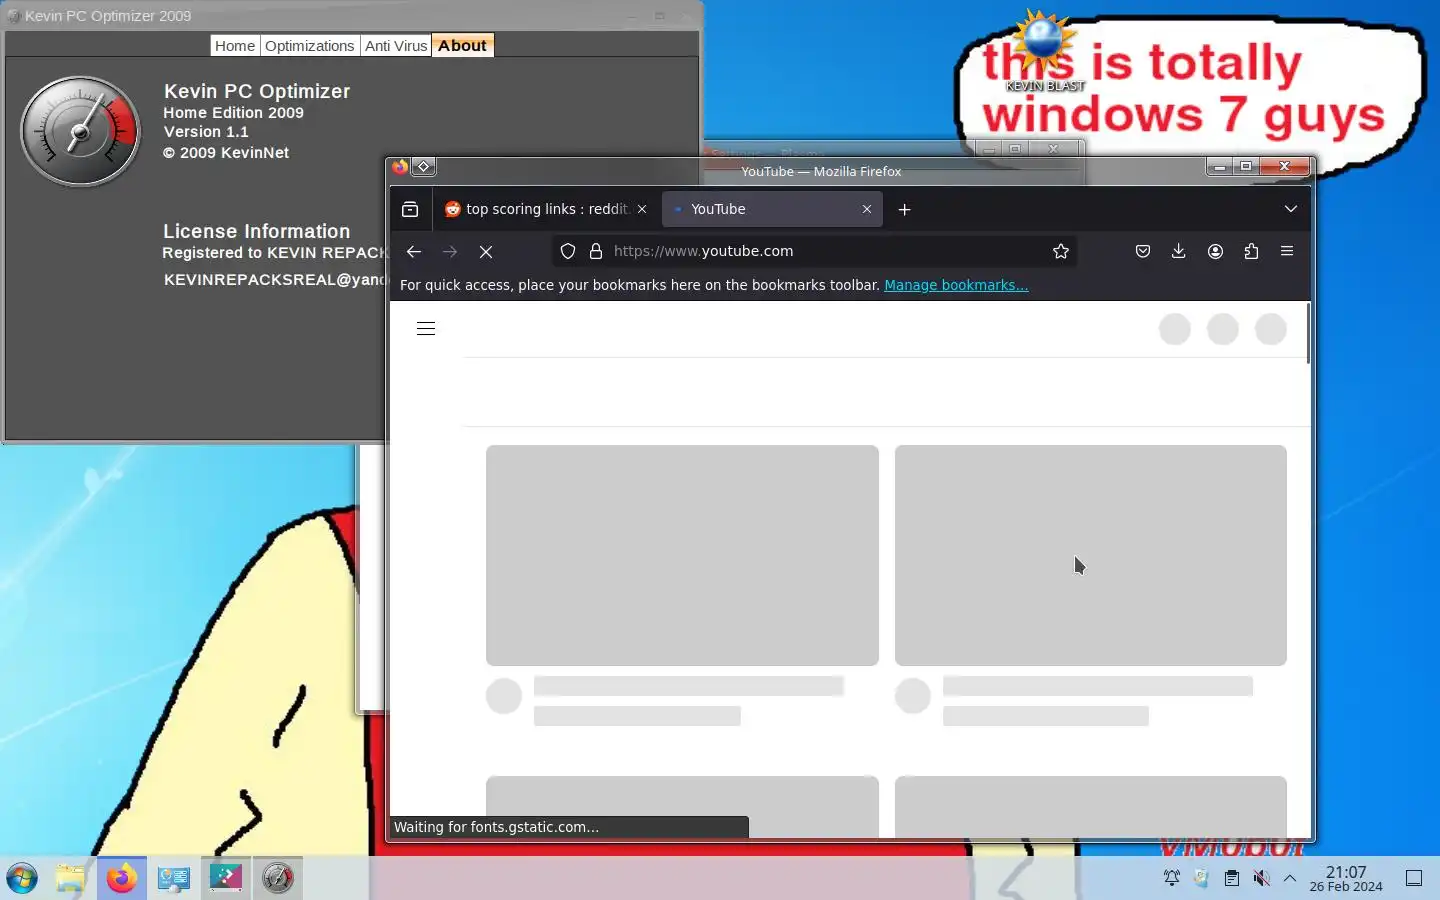Screen dimensions: 1440x900
Task: Open Firefox View button in tab bar
Action: point(410,209)
